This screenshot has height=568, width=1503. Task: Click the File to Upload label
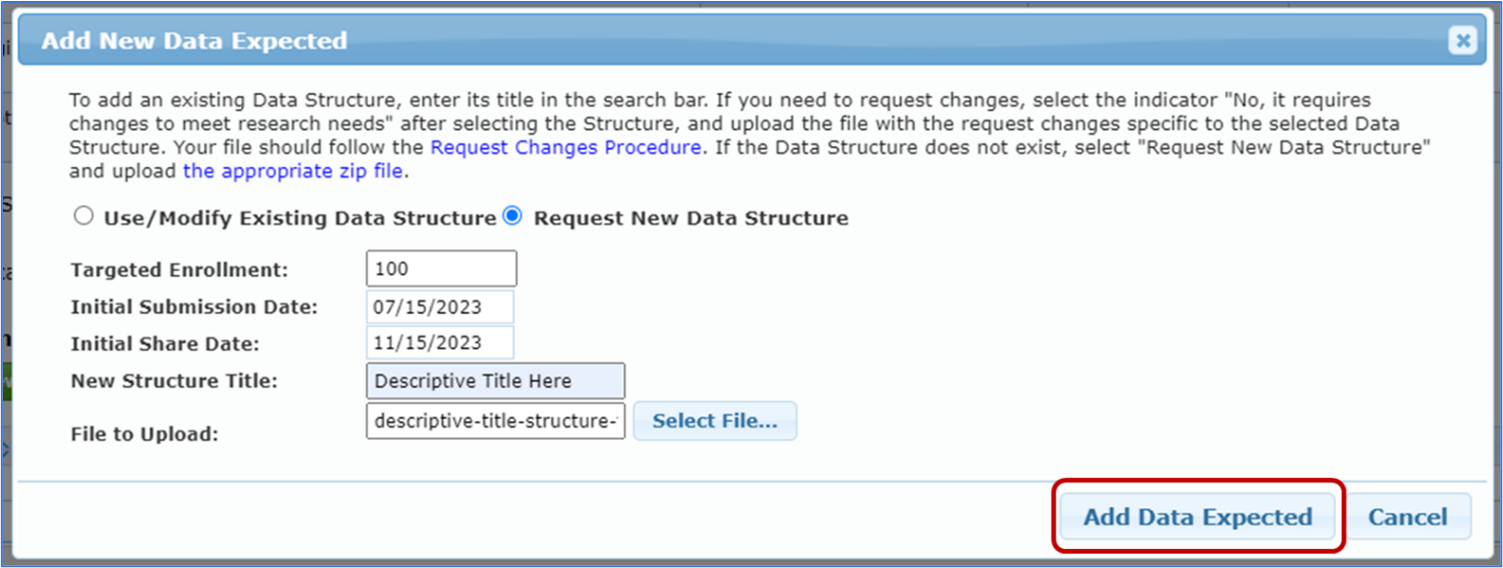pos(145,434)
